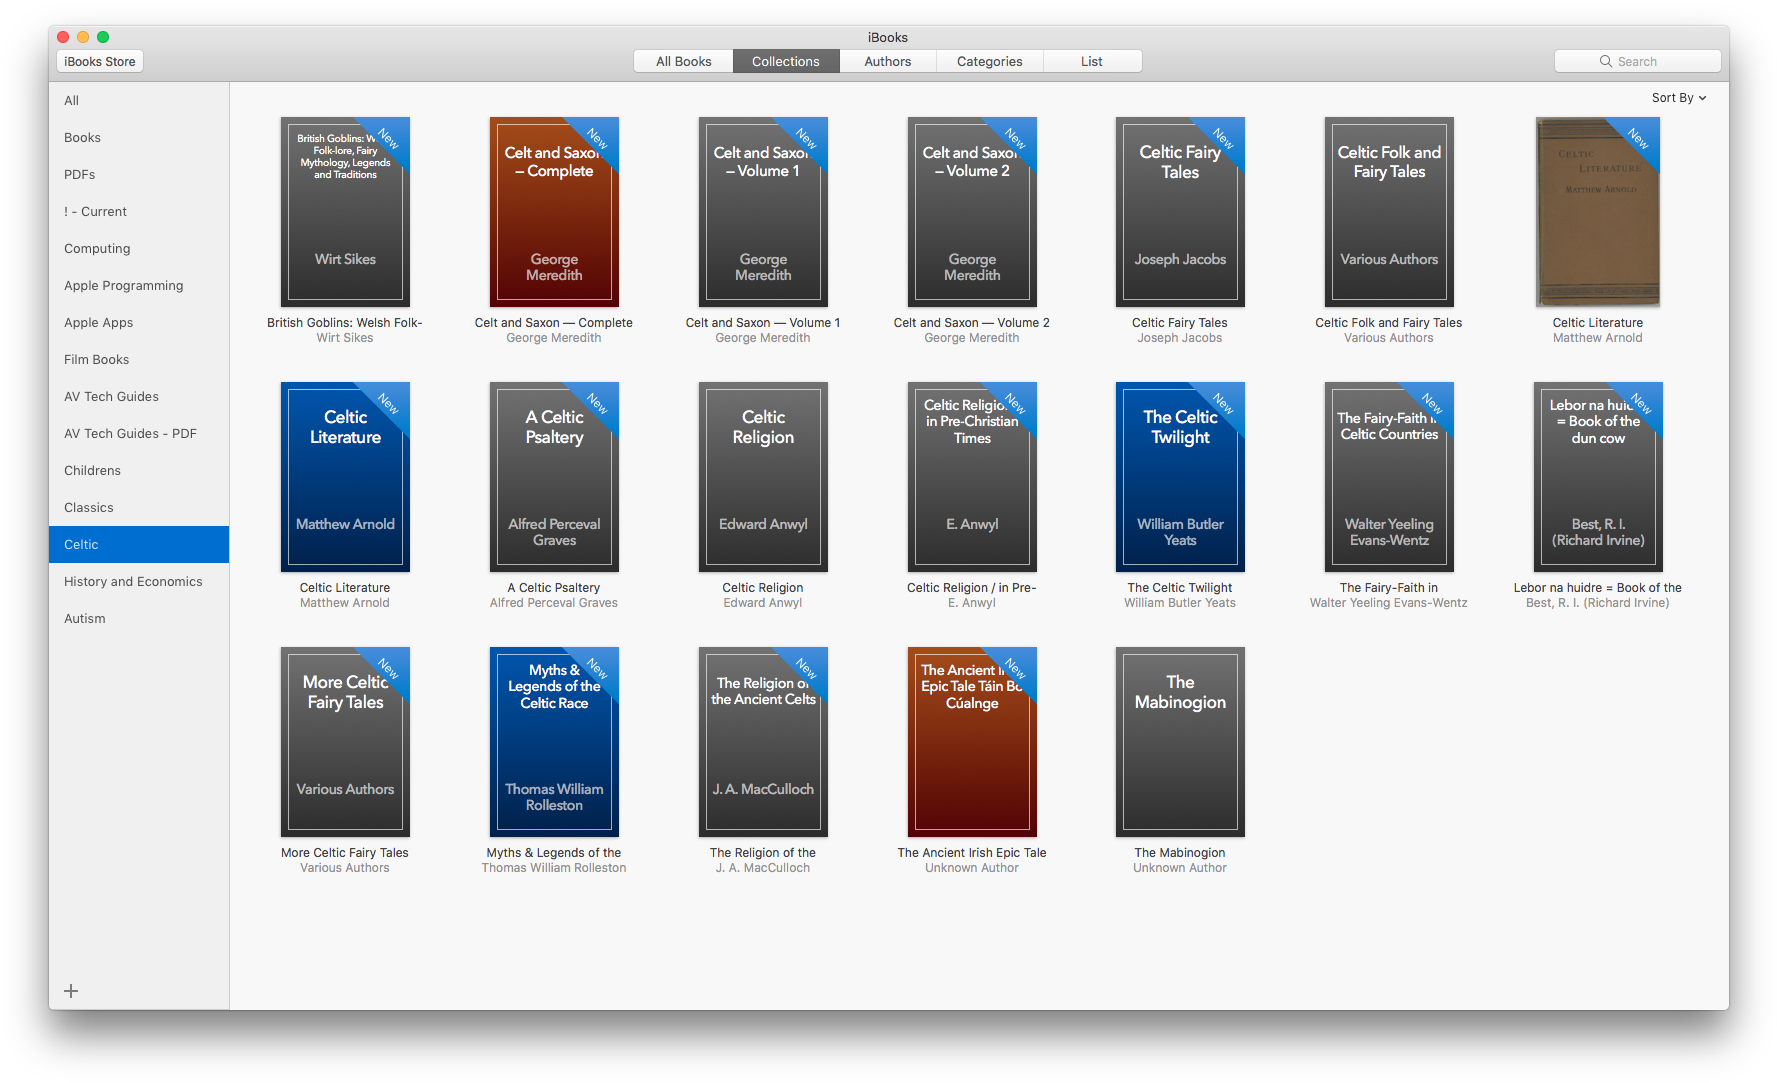1777x1083 pixels.
Task: Open the iBooks Store
Action: tap(100, 61)
